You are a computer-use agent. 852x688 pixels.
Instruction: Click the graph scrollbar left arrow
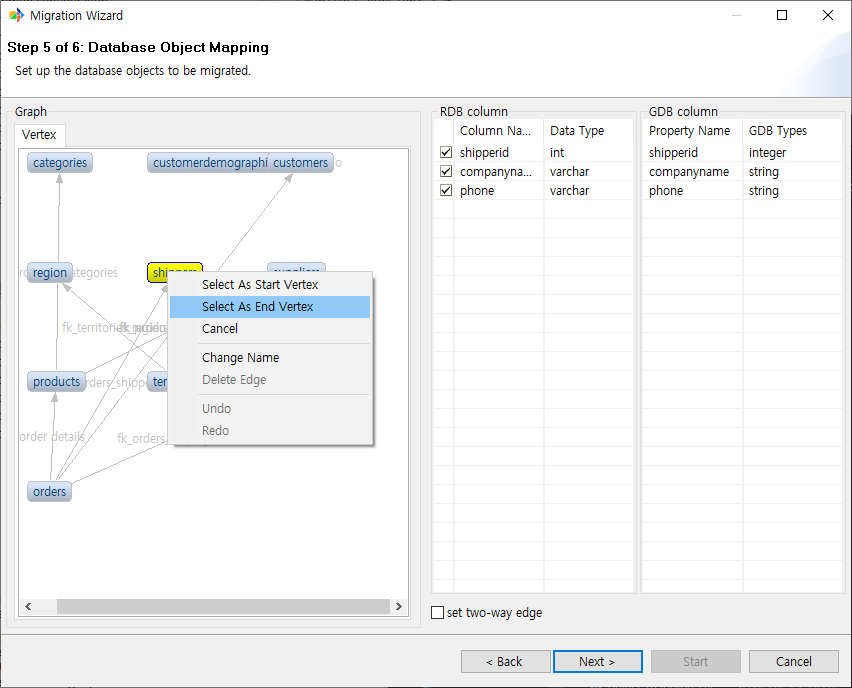(x=28, y=607)
